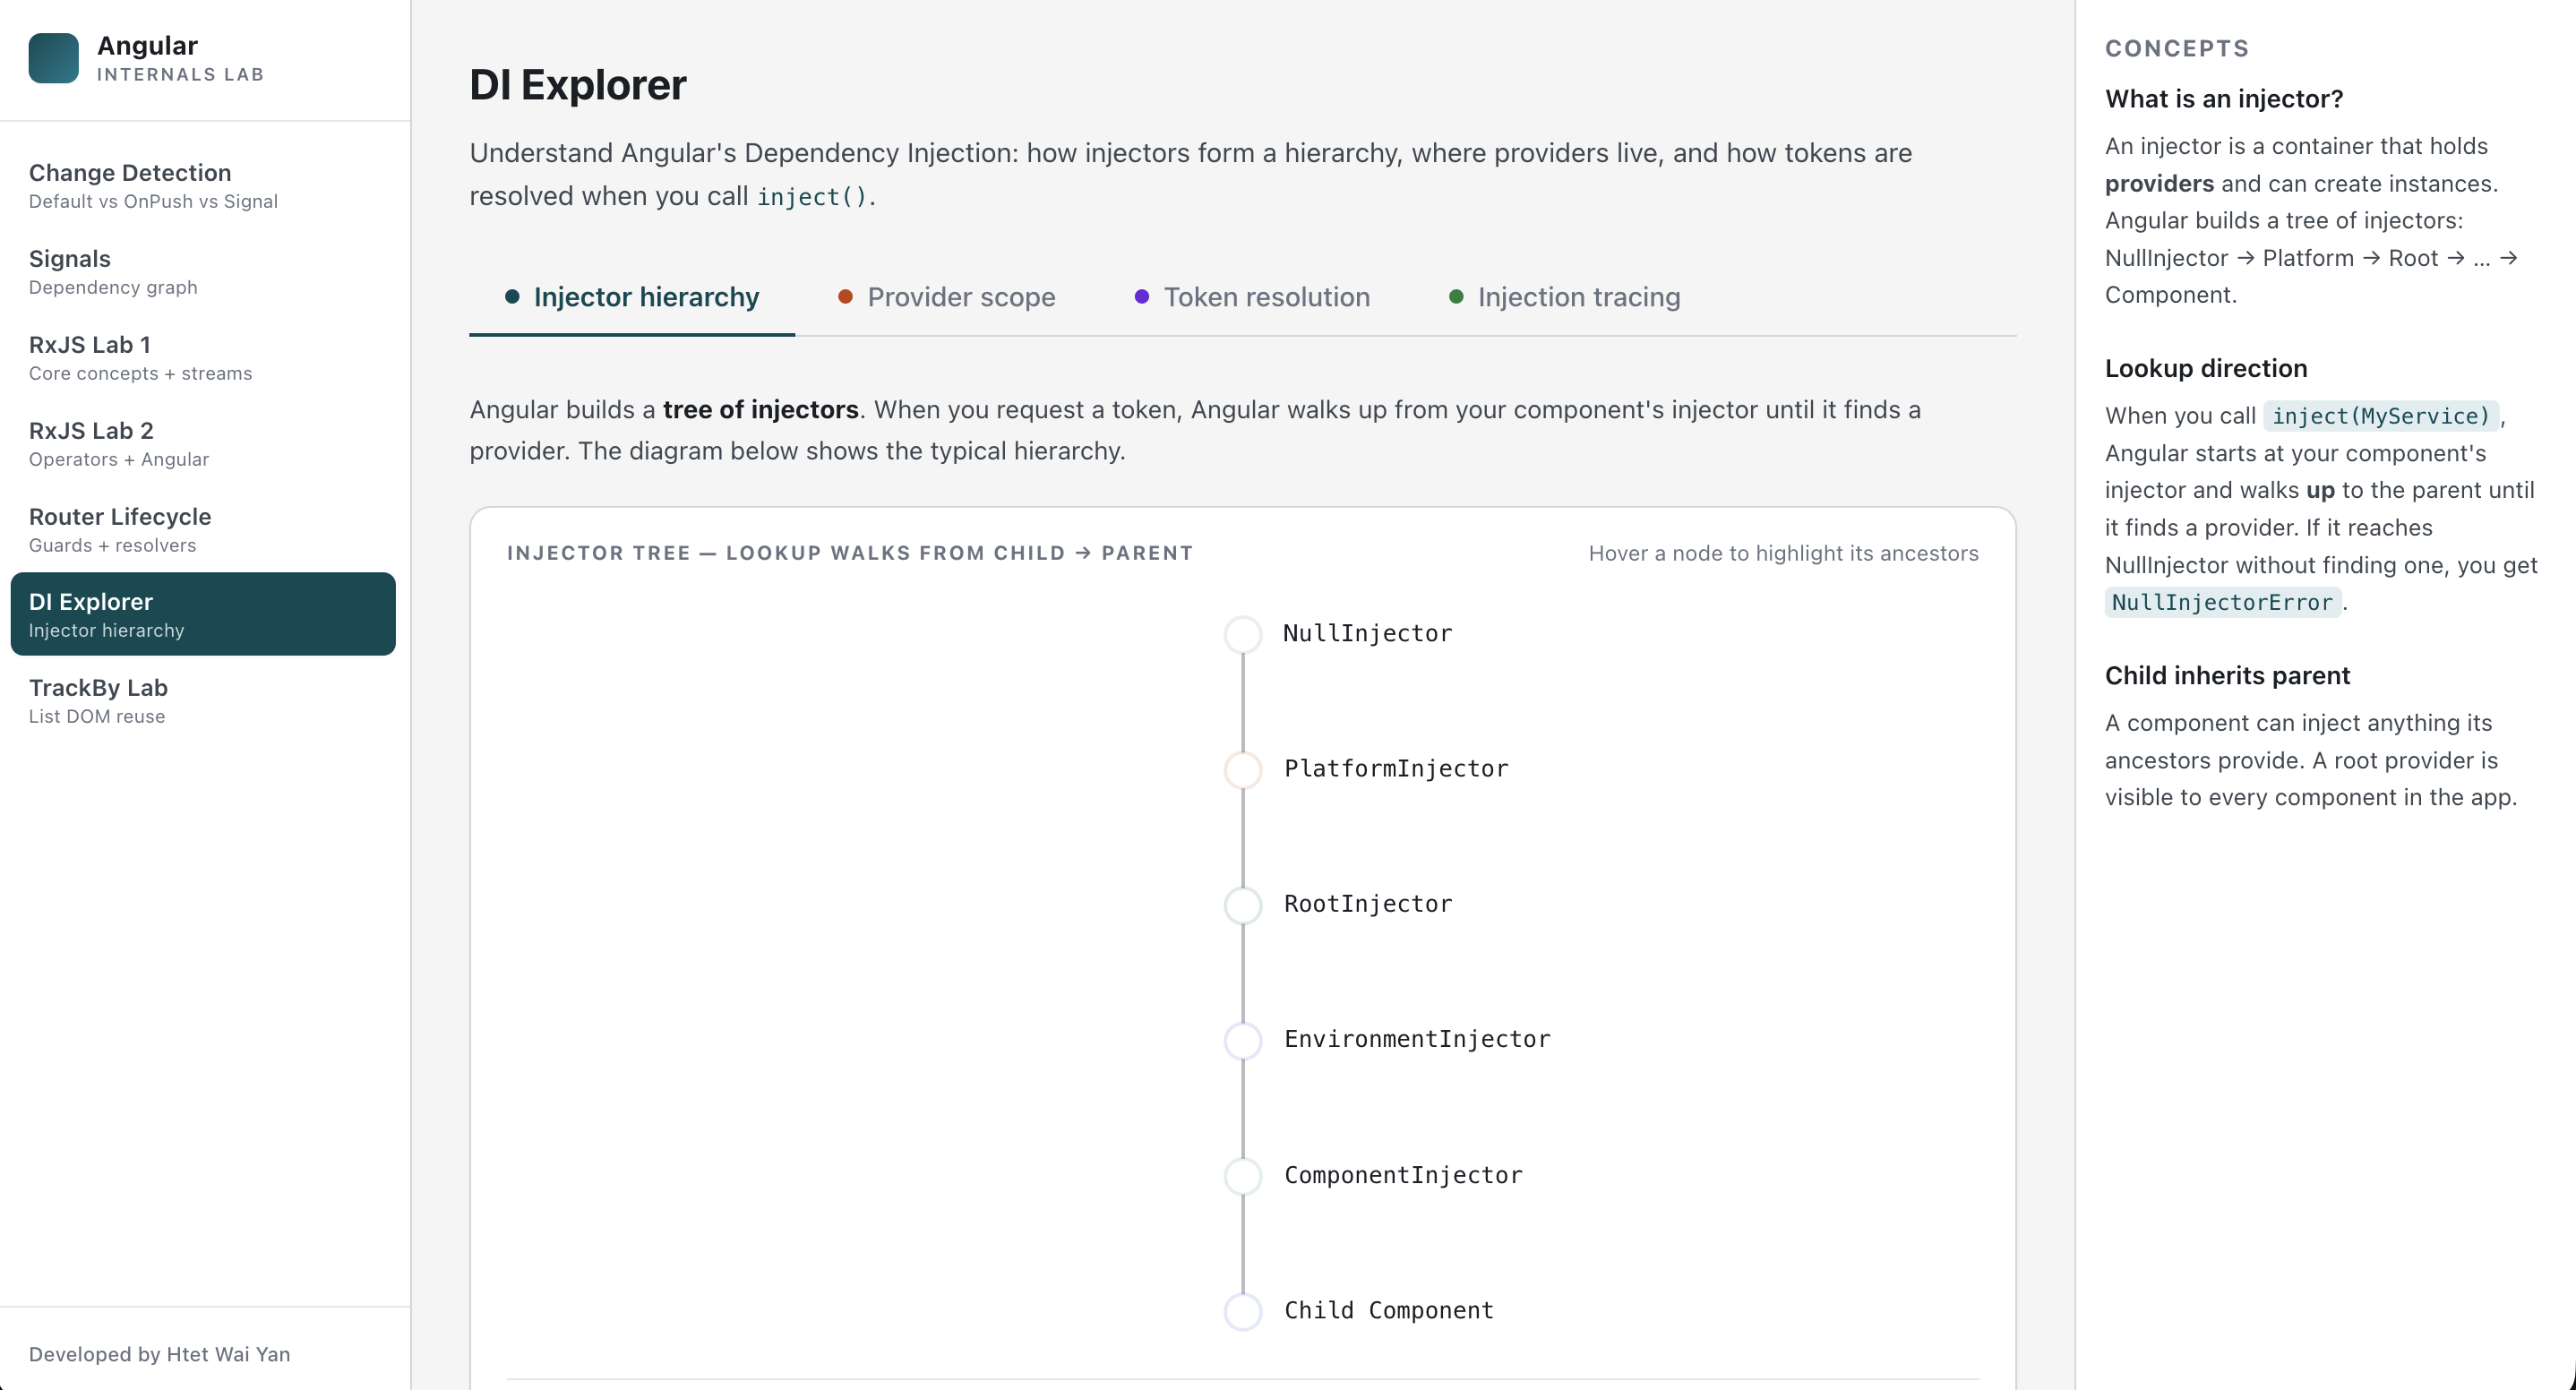Click the inject(MyService) code snippet
Viewport: 2576px width, 1390px height.
[2381, 416]
